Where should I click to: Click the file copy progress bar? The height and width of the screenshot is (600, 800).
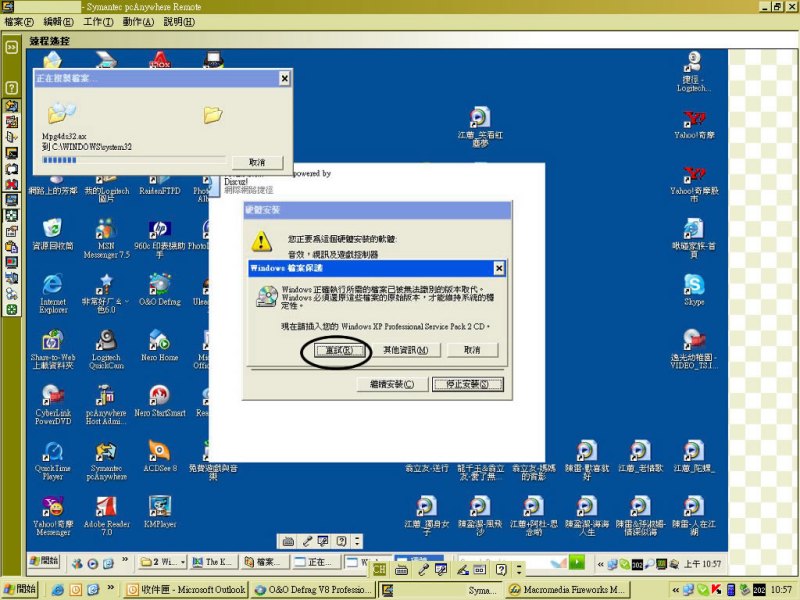coord(134,160)
